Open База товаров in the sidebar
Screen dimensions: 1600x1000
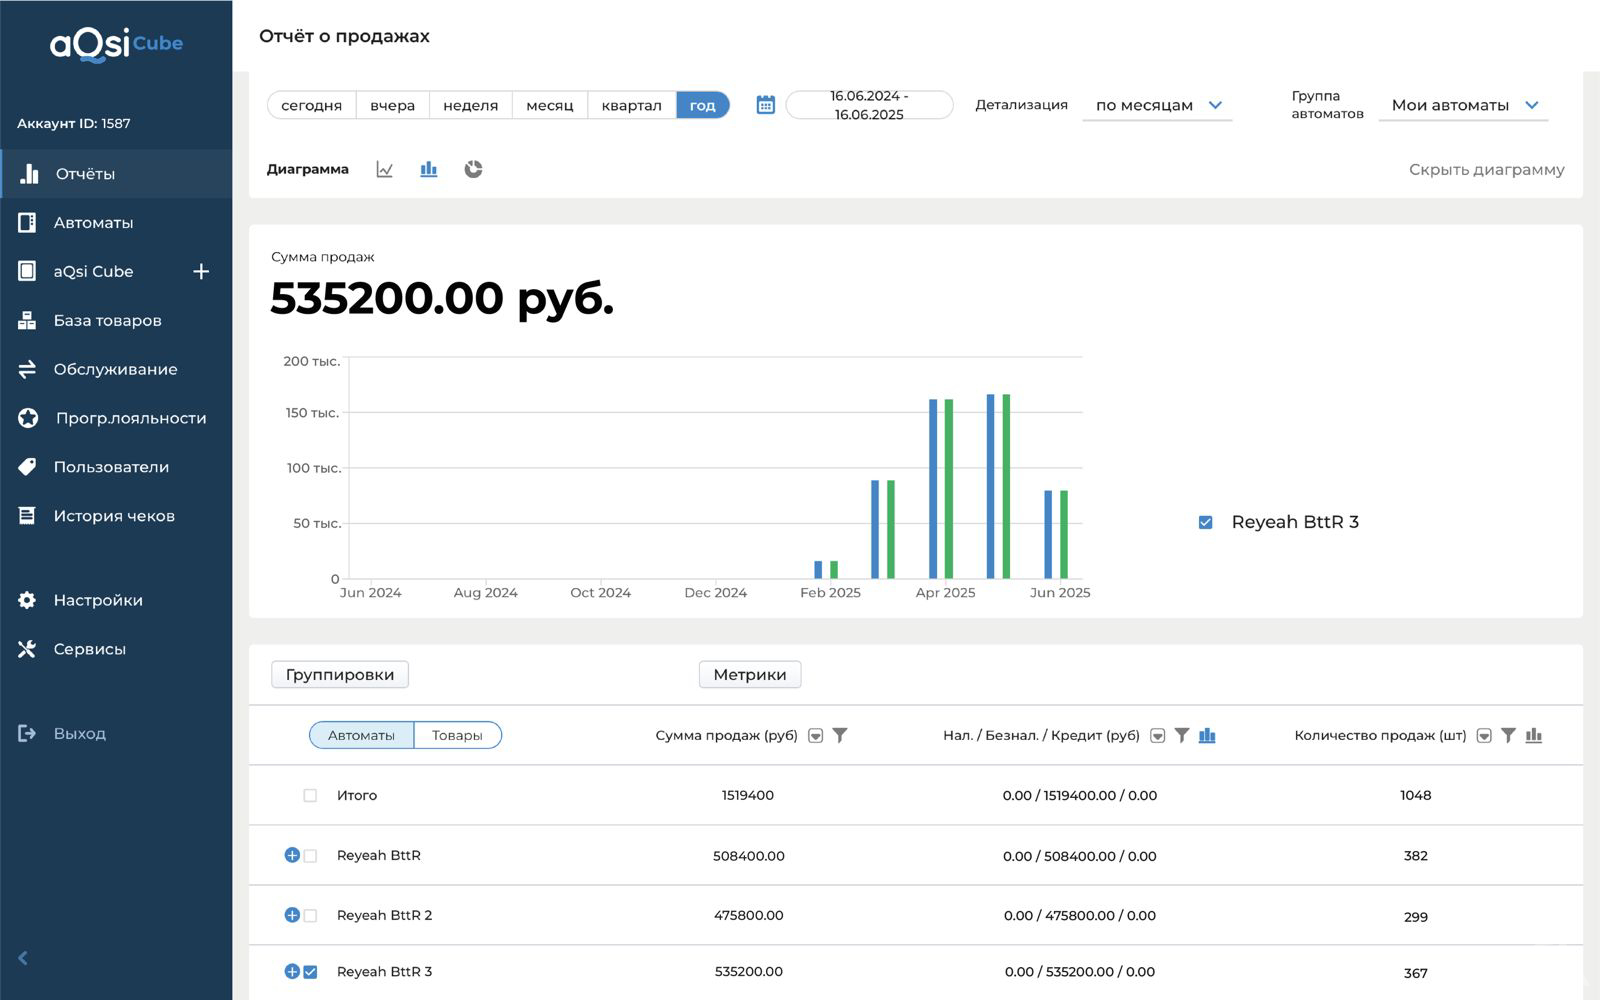pyautogui.click(x=116, y=320)
